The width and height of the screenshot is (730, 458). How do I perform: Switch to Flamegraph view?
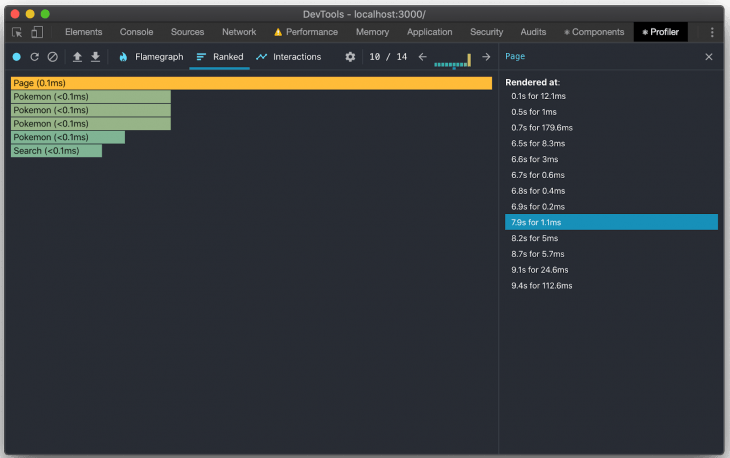151,57
